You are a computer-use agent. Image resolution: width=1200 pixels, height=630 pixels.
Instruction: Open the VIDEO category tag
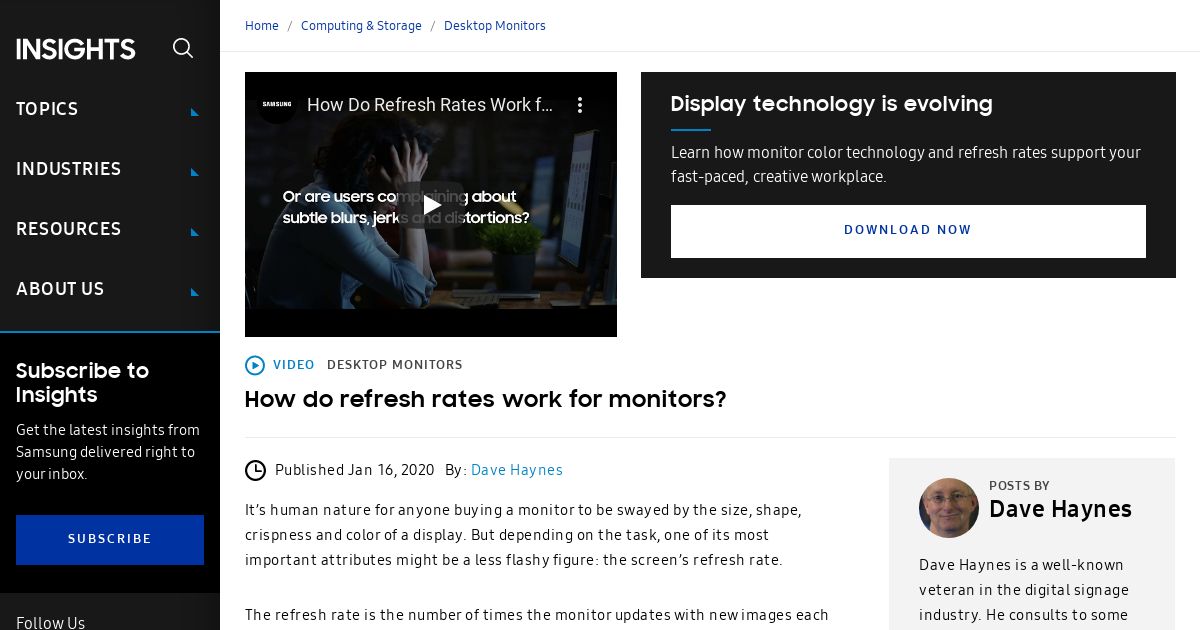(x=294, y=365)
